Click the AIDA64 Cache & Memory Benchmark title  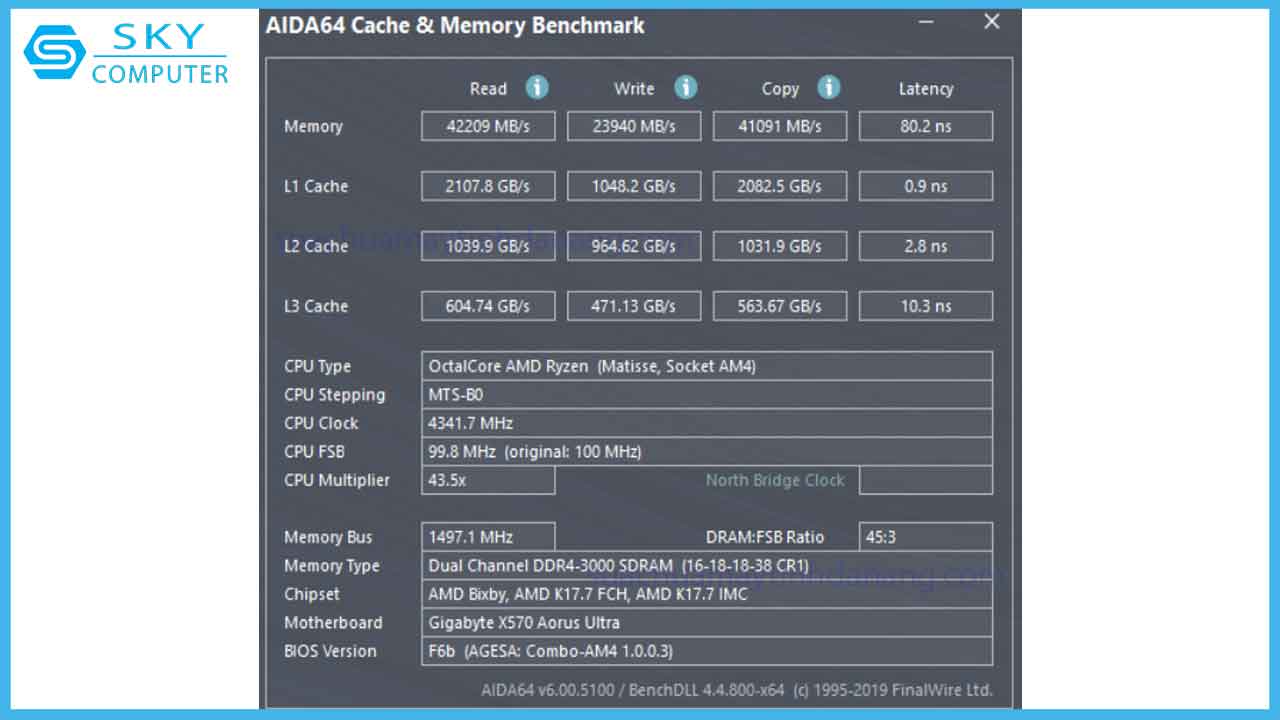click(x=455, y=25)
